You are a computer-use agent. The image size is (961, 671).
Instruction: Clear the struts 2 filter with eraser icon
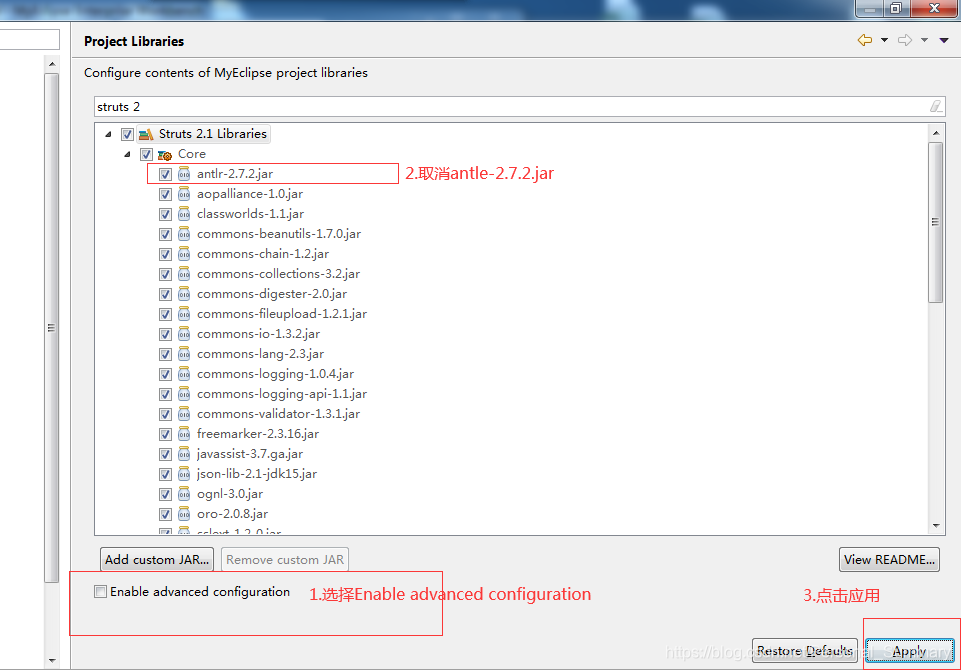point(936,107)
